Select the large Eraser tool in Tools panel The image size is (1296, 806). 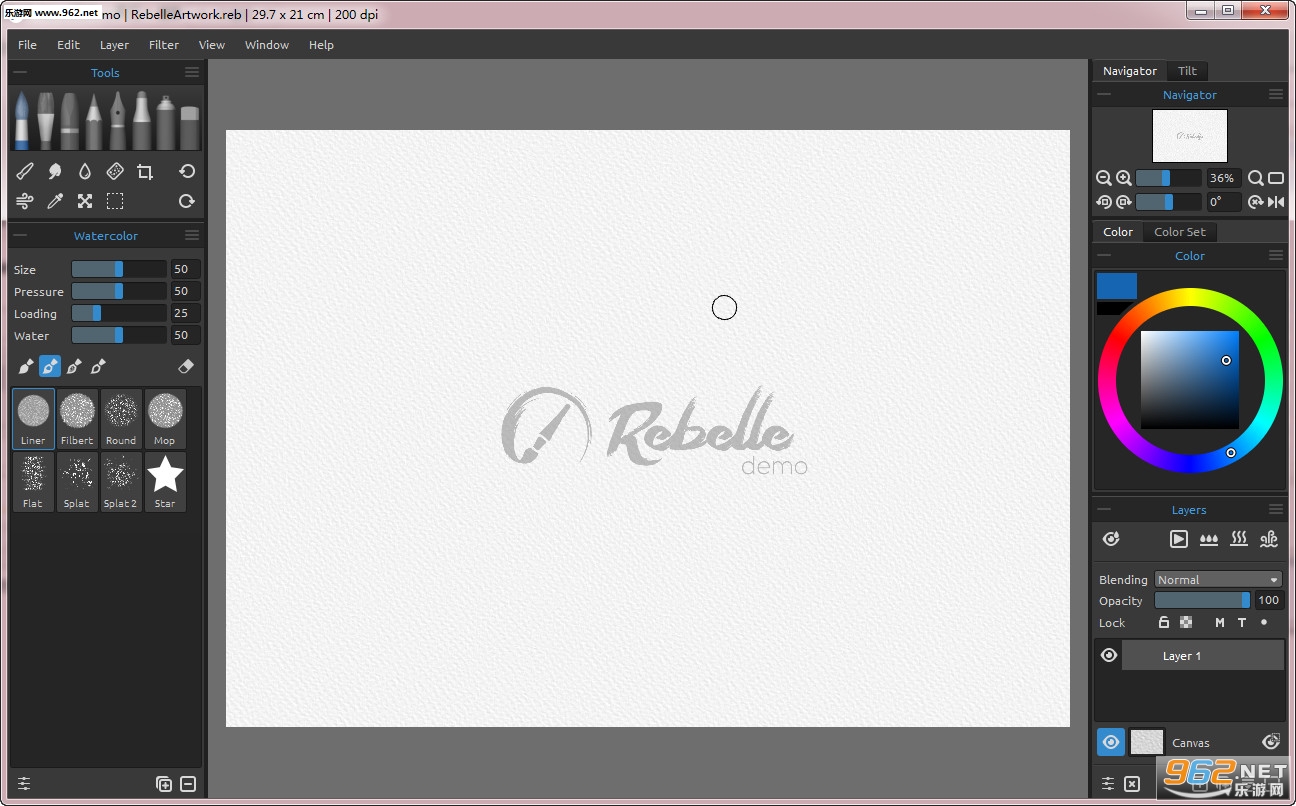pyautogui.click(x=189, y=126)
